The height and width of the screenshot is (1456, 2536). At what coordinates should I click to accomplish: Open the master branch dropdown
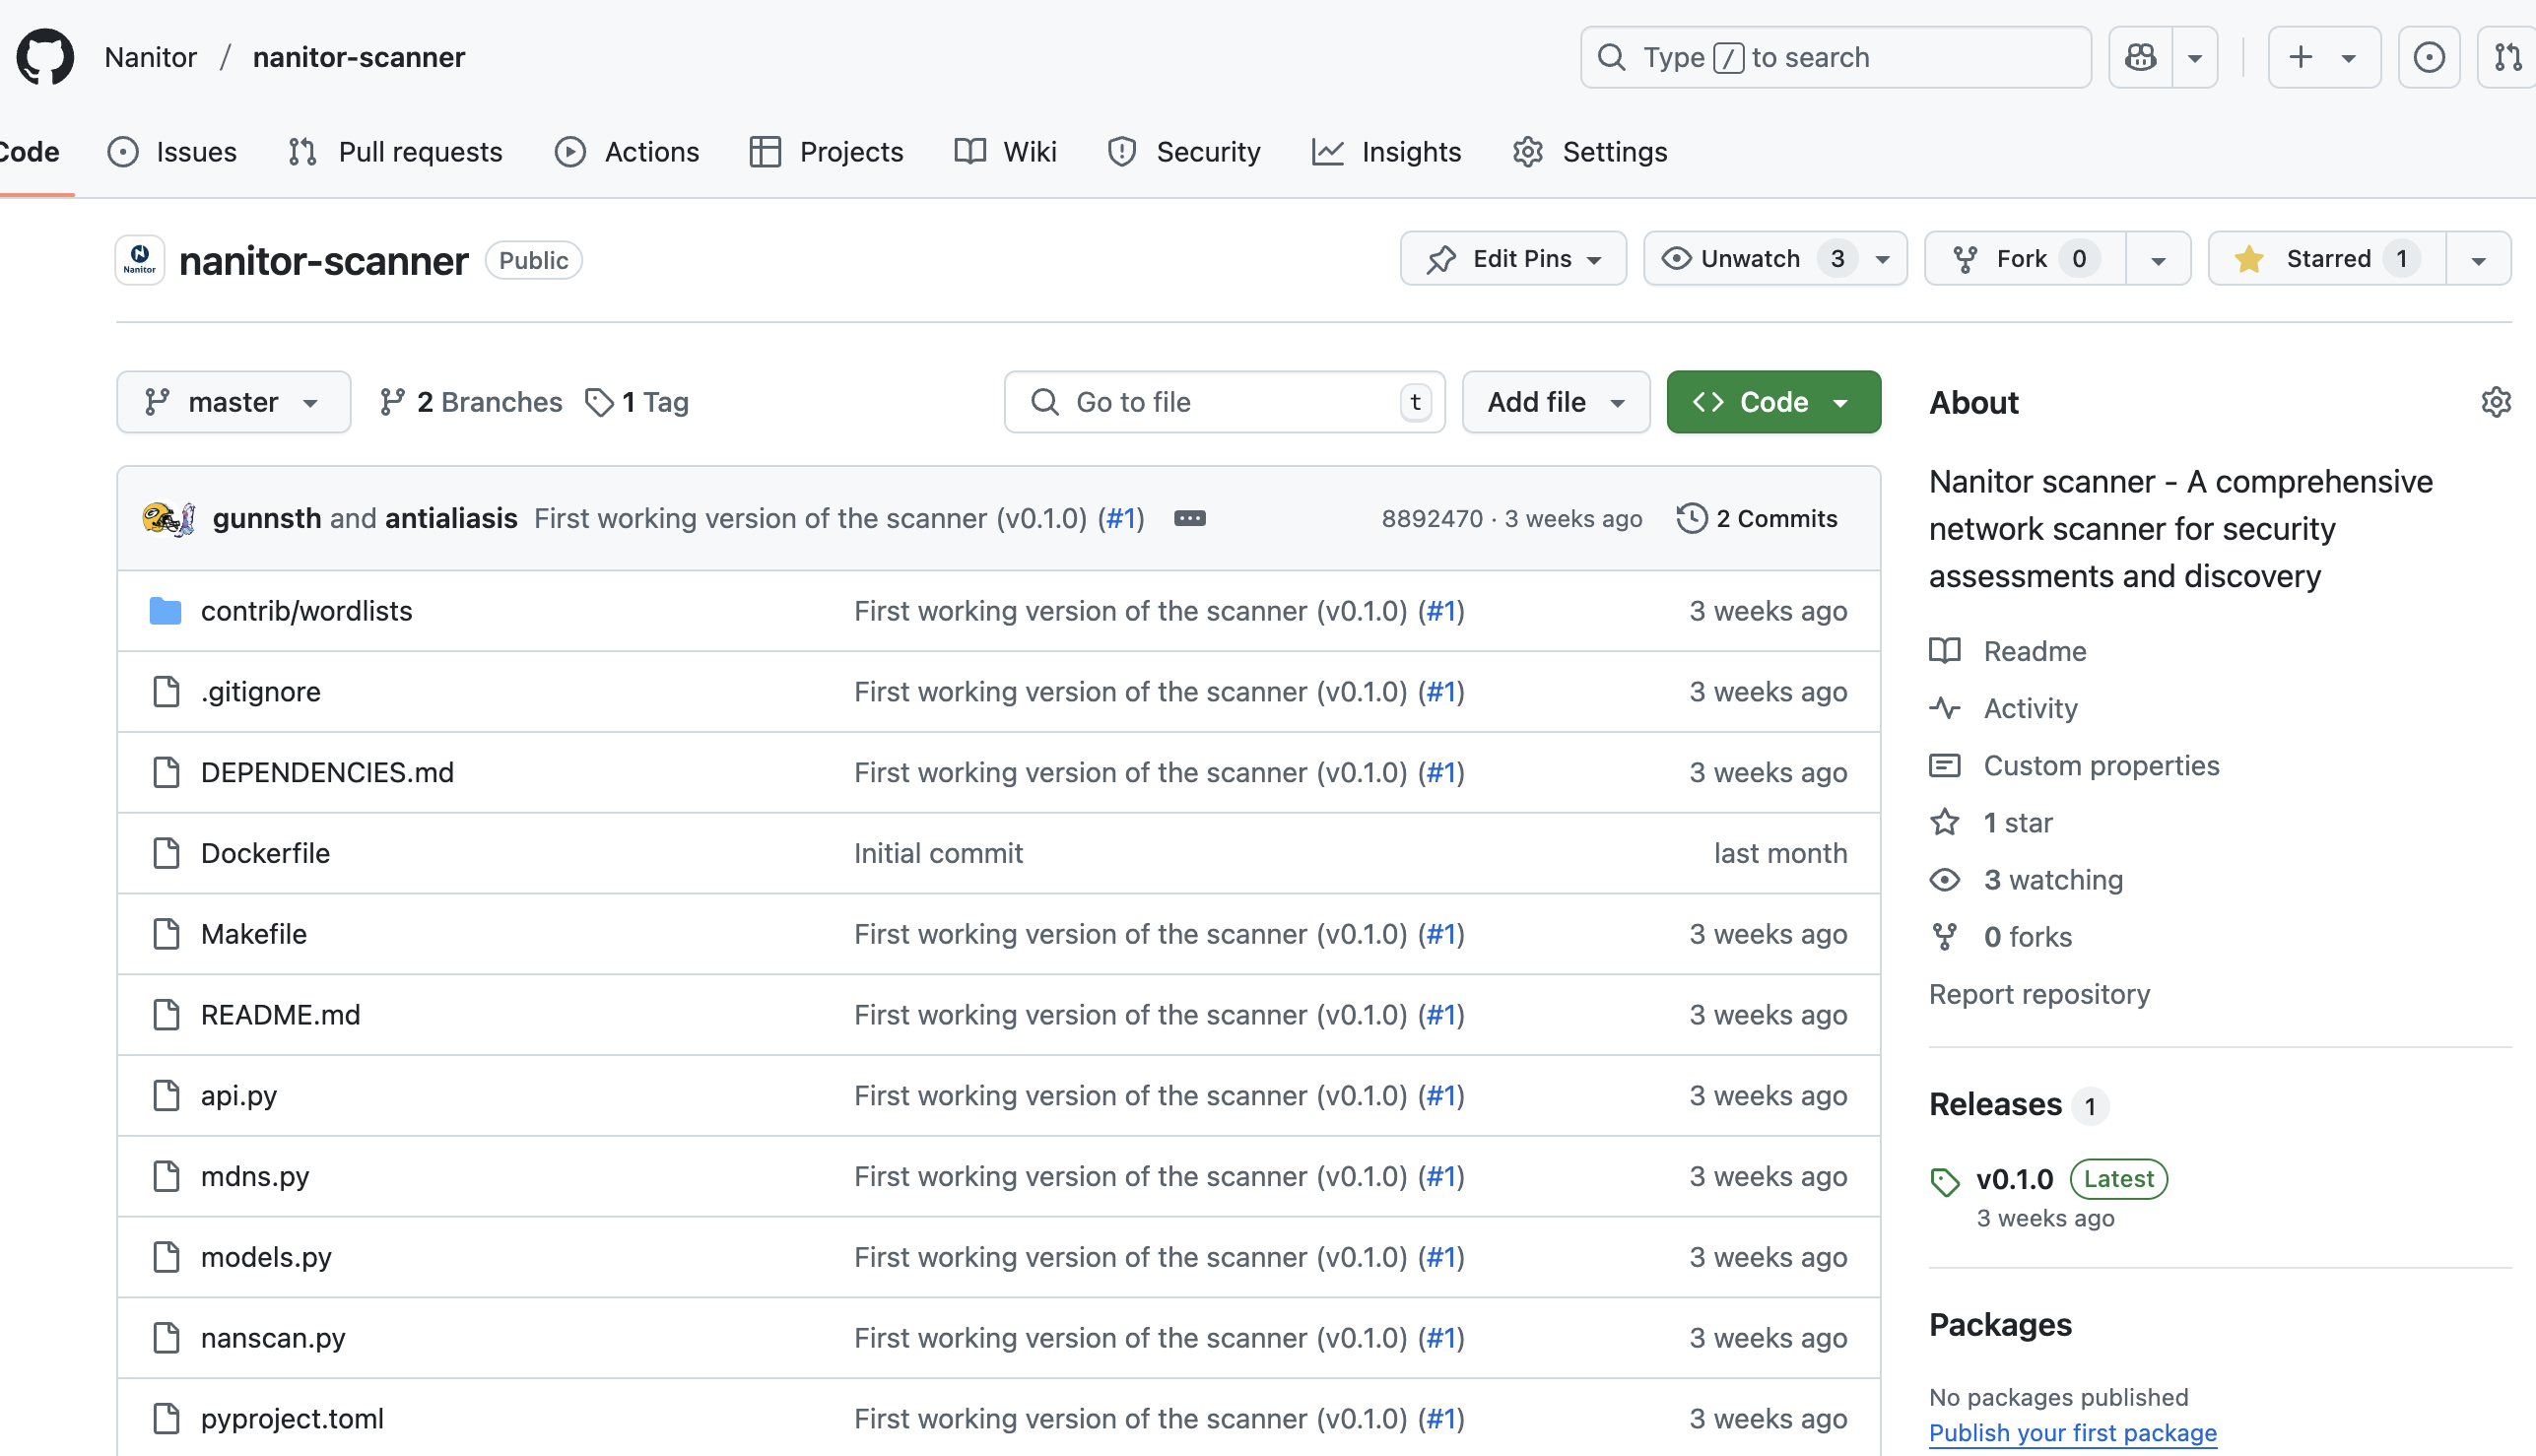point(233,402)
